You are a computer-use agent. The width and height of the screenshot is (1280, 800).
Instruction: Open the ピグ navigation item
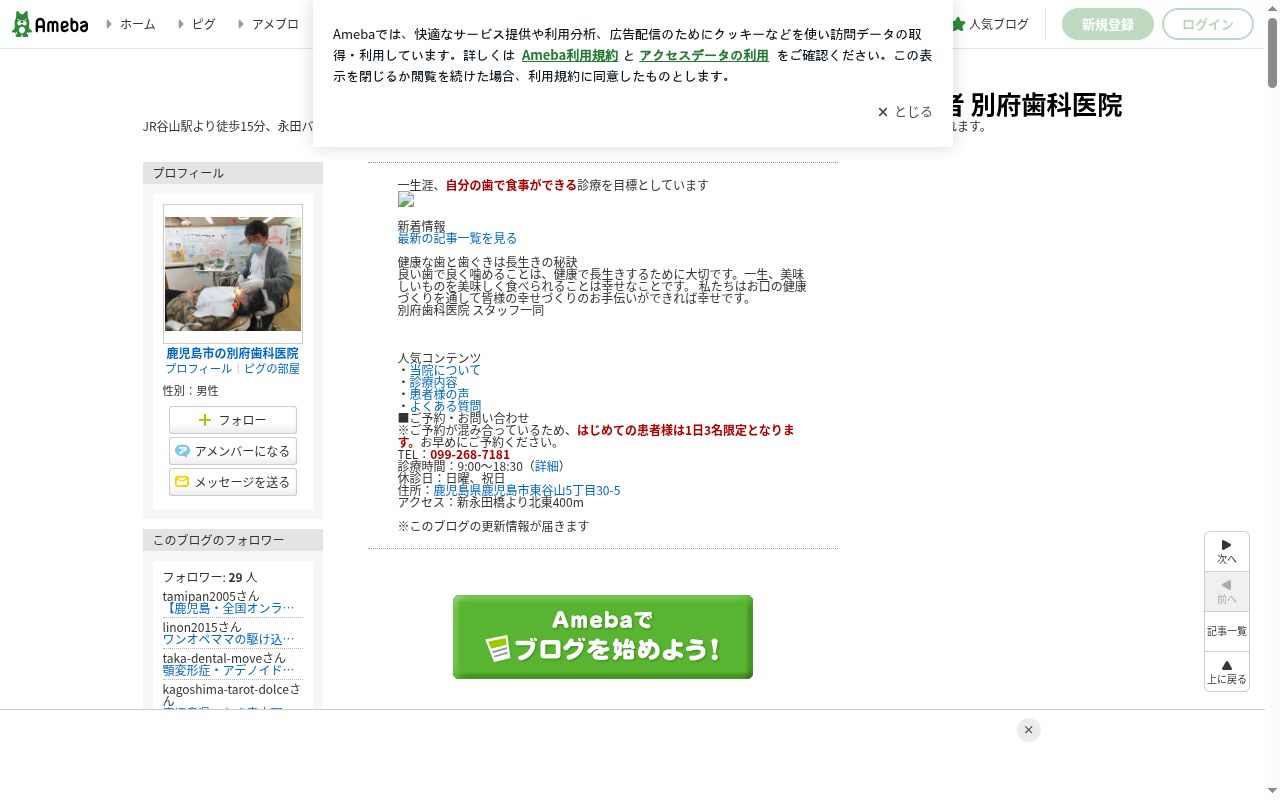pyautogui.click(x=203, y=24)
